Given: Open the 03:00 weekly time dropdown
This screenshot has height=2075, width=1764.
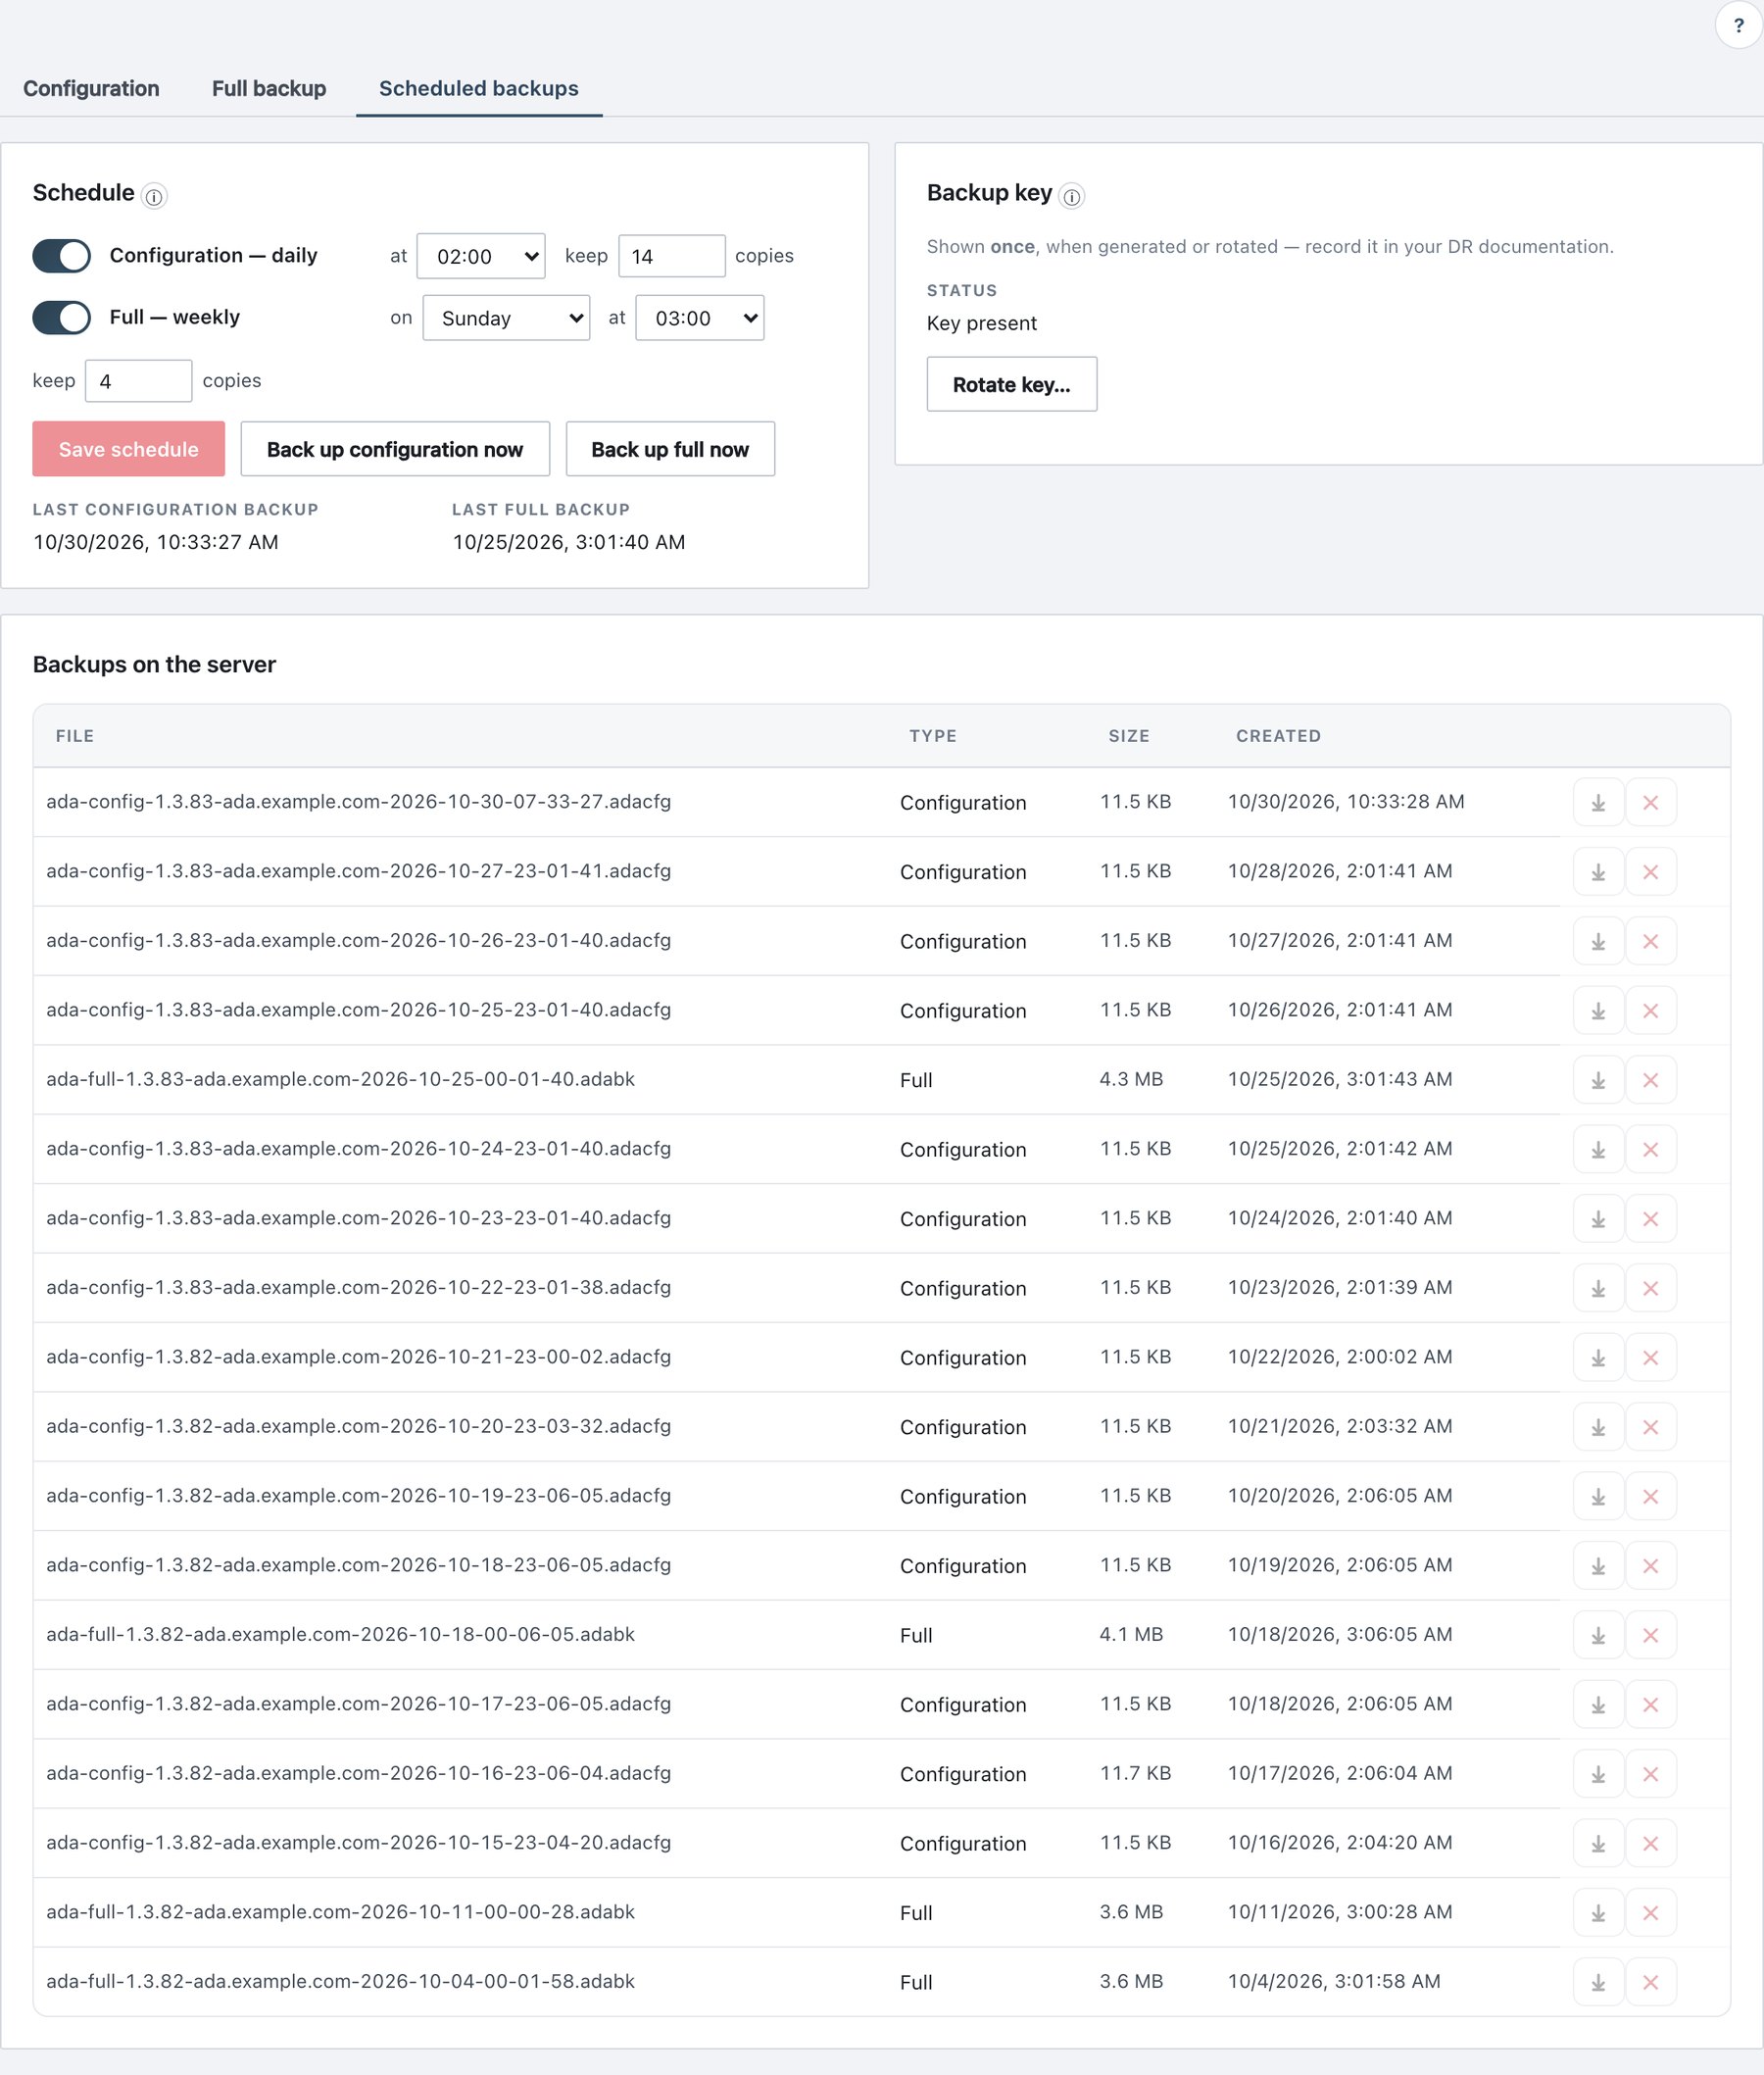Looking at the screenshot, I should click(x=700, y=318).
